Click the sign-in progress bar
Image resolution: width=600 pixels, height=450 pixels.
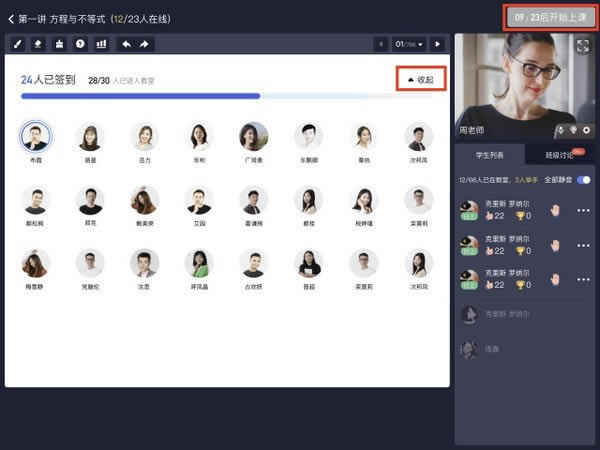pos(140,96)
